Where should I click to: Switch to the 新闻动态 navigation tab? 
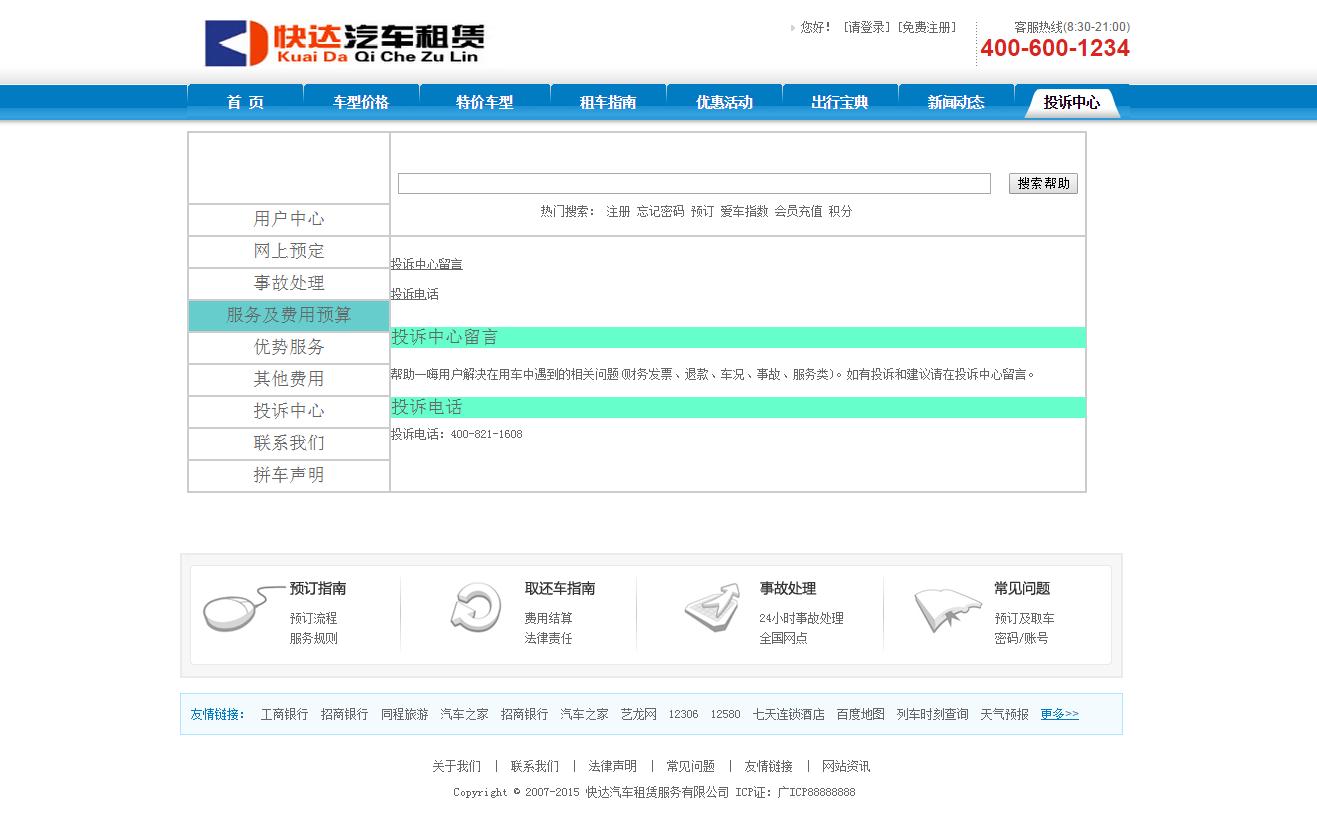click(956, 102)
